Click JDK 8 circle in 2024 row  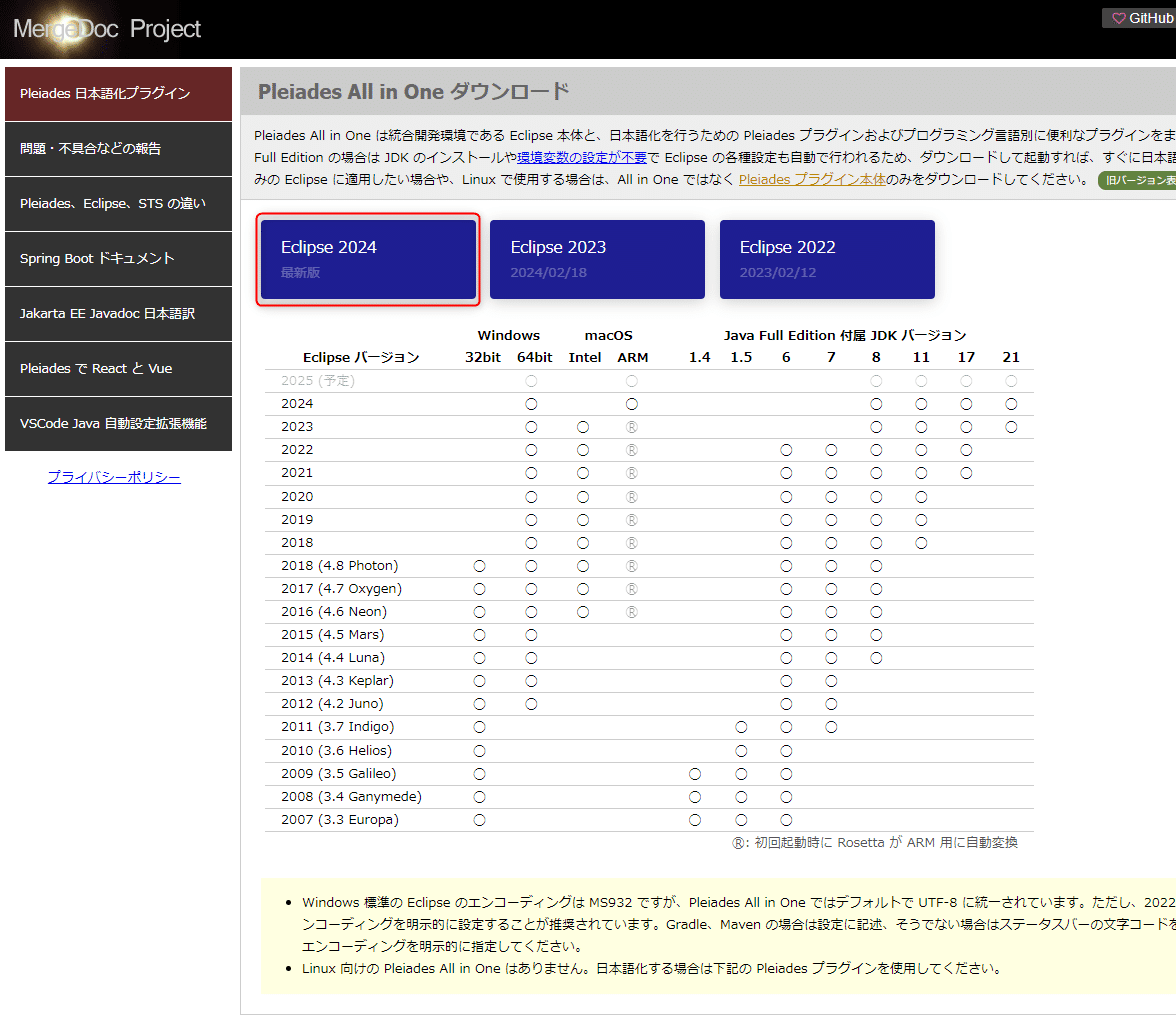[x=876, y=404]
